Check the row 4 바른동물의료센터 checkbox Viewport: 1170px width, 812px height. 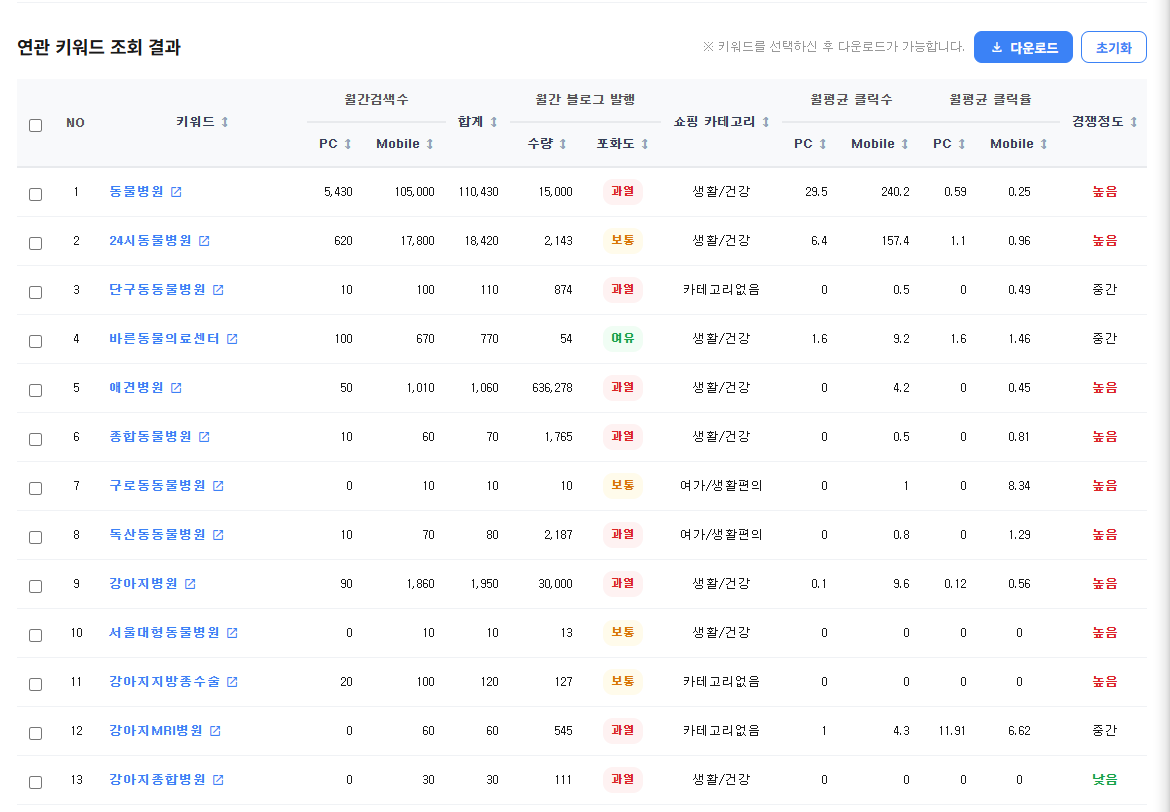point(35,342)
